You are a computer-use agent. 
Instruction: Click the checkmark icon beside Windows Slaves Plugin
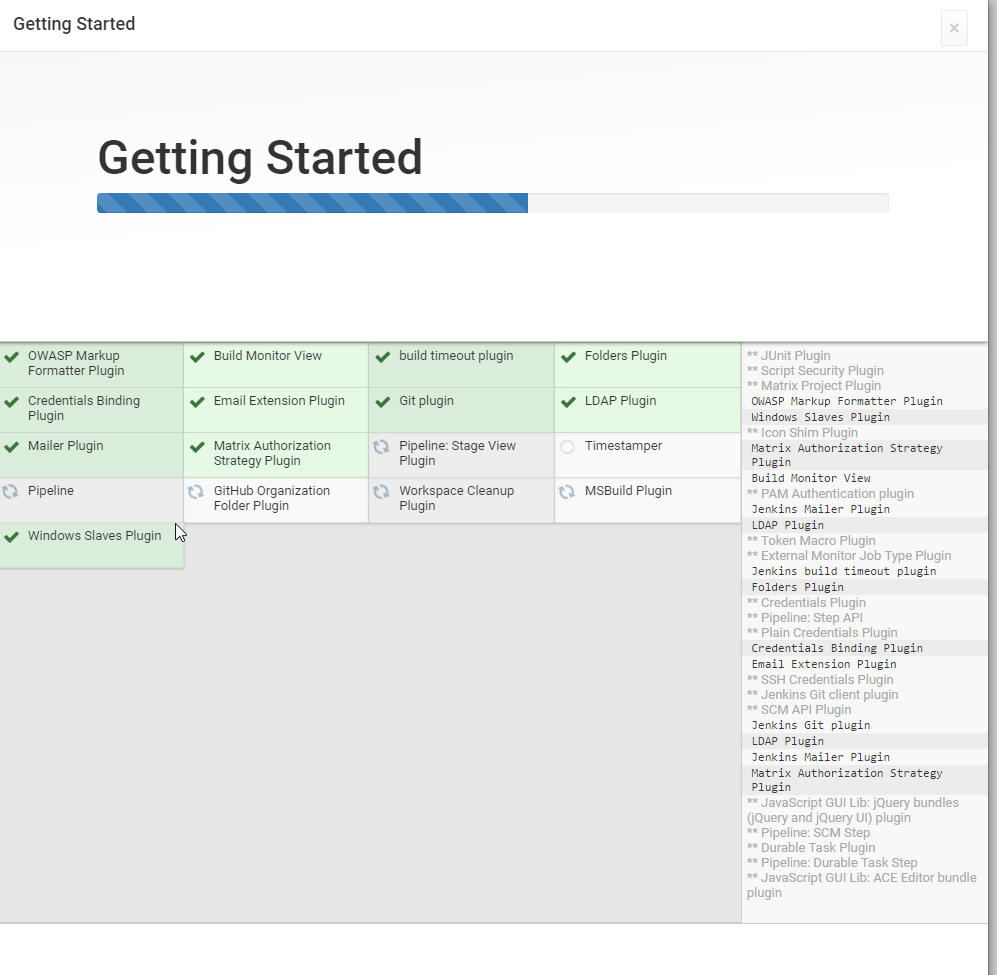point(12,537)
